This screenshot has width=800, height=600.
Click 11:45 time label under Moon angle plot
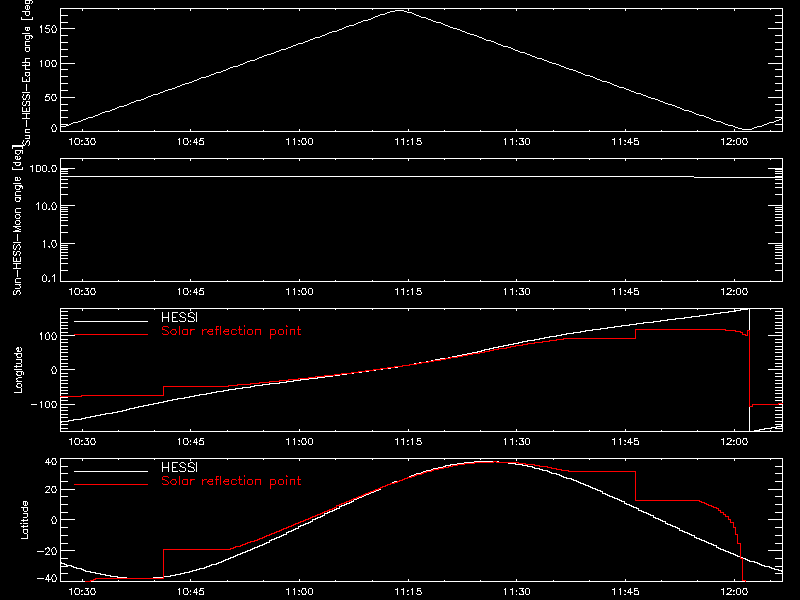click(x=626, y=292)
